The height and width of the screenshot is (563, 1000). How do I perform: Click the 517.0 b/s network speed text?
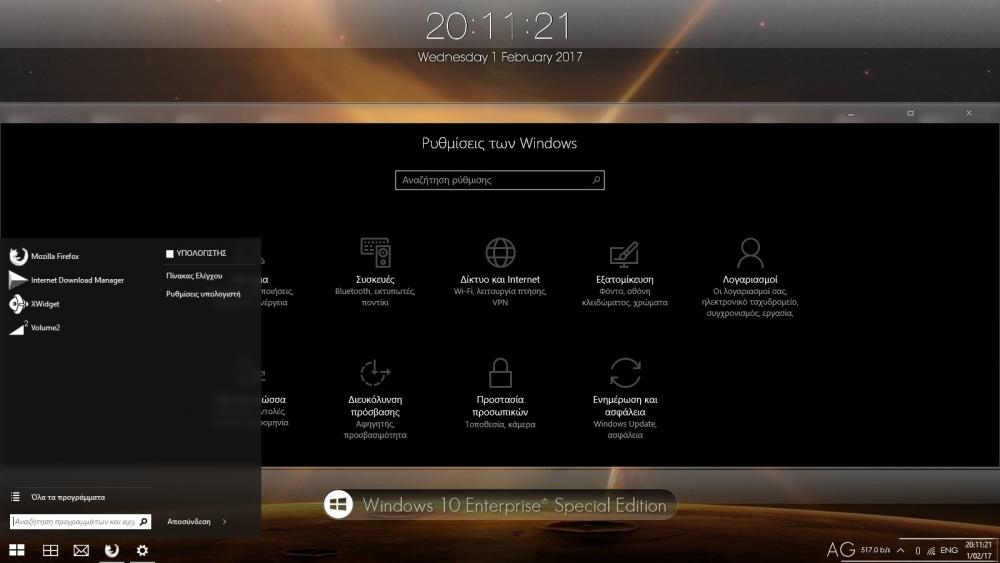[x=875, y=550]
